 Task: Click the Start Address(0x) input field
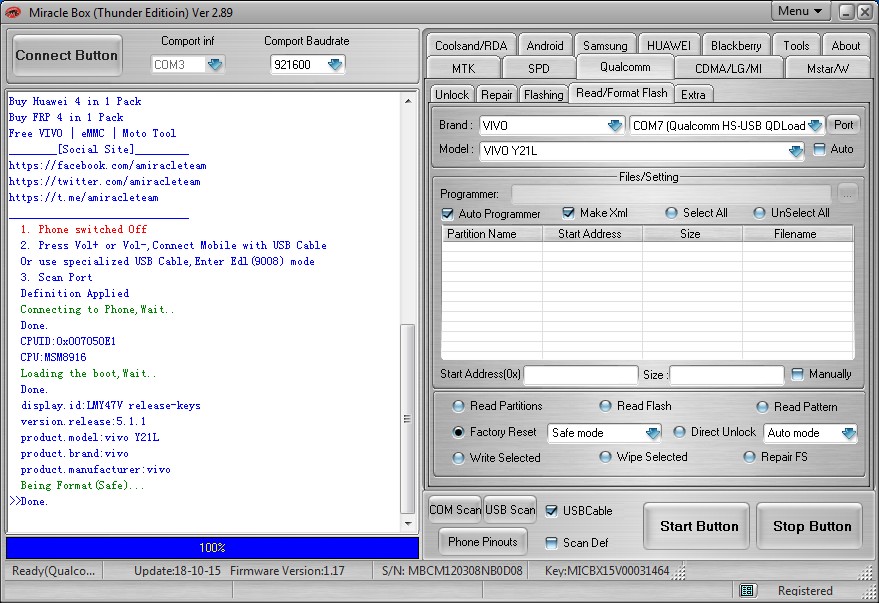581,374
